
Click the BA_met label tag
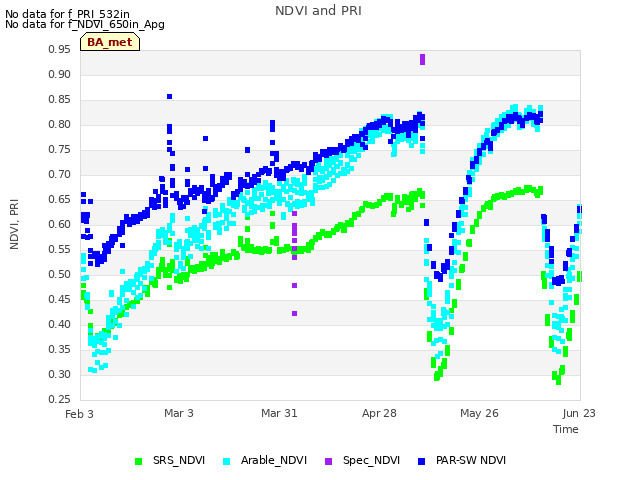coord(110,42)
